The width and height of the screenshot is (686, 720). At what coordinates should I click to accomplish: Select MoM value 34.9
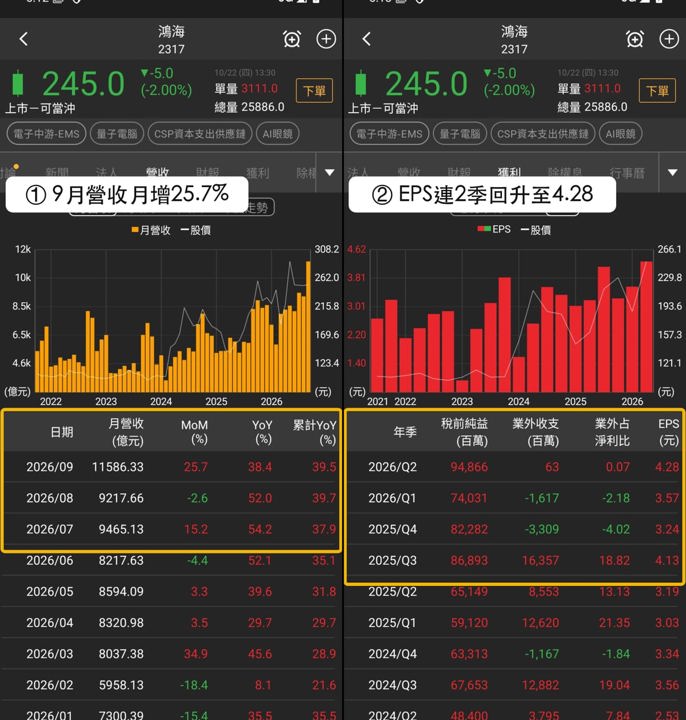coord(196,654)
